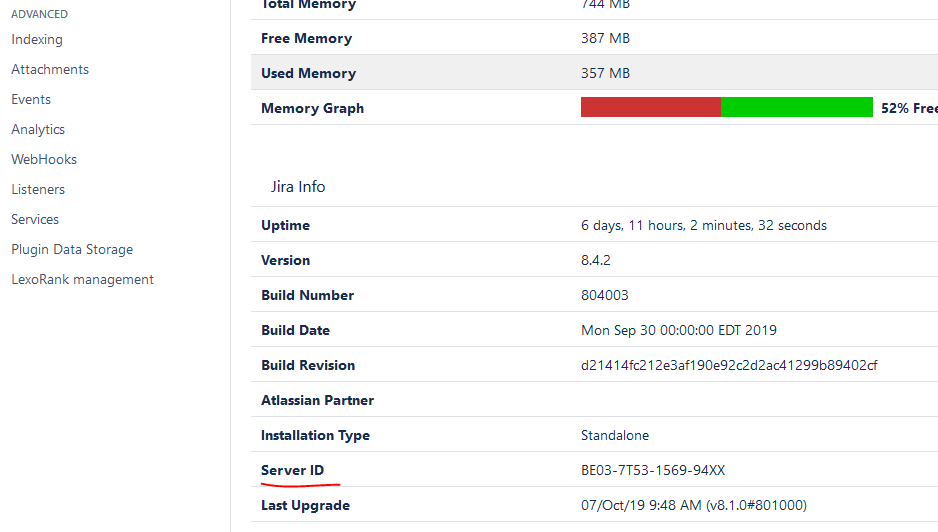Open Services in the sidebar
938x532 pixels.
click(x=35, y=220)
